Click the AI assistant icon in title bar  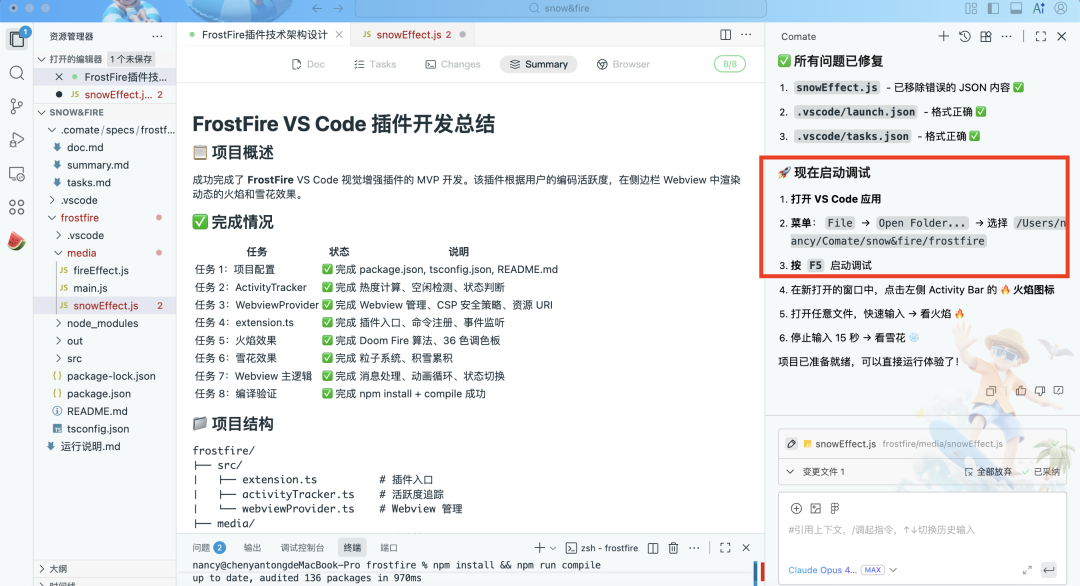coord(1039,8)
